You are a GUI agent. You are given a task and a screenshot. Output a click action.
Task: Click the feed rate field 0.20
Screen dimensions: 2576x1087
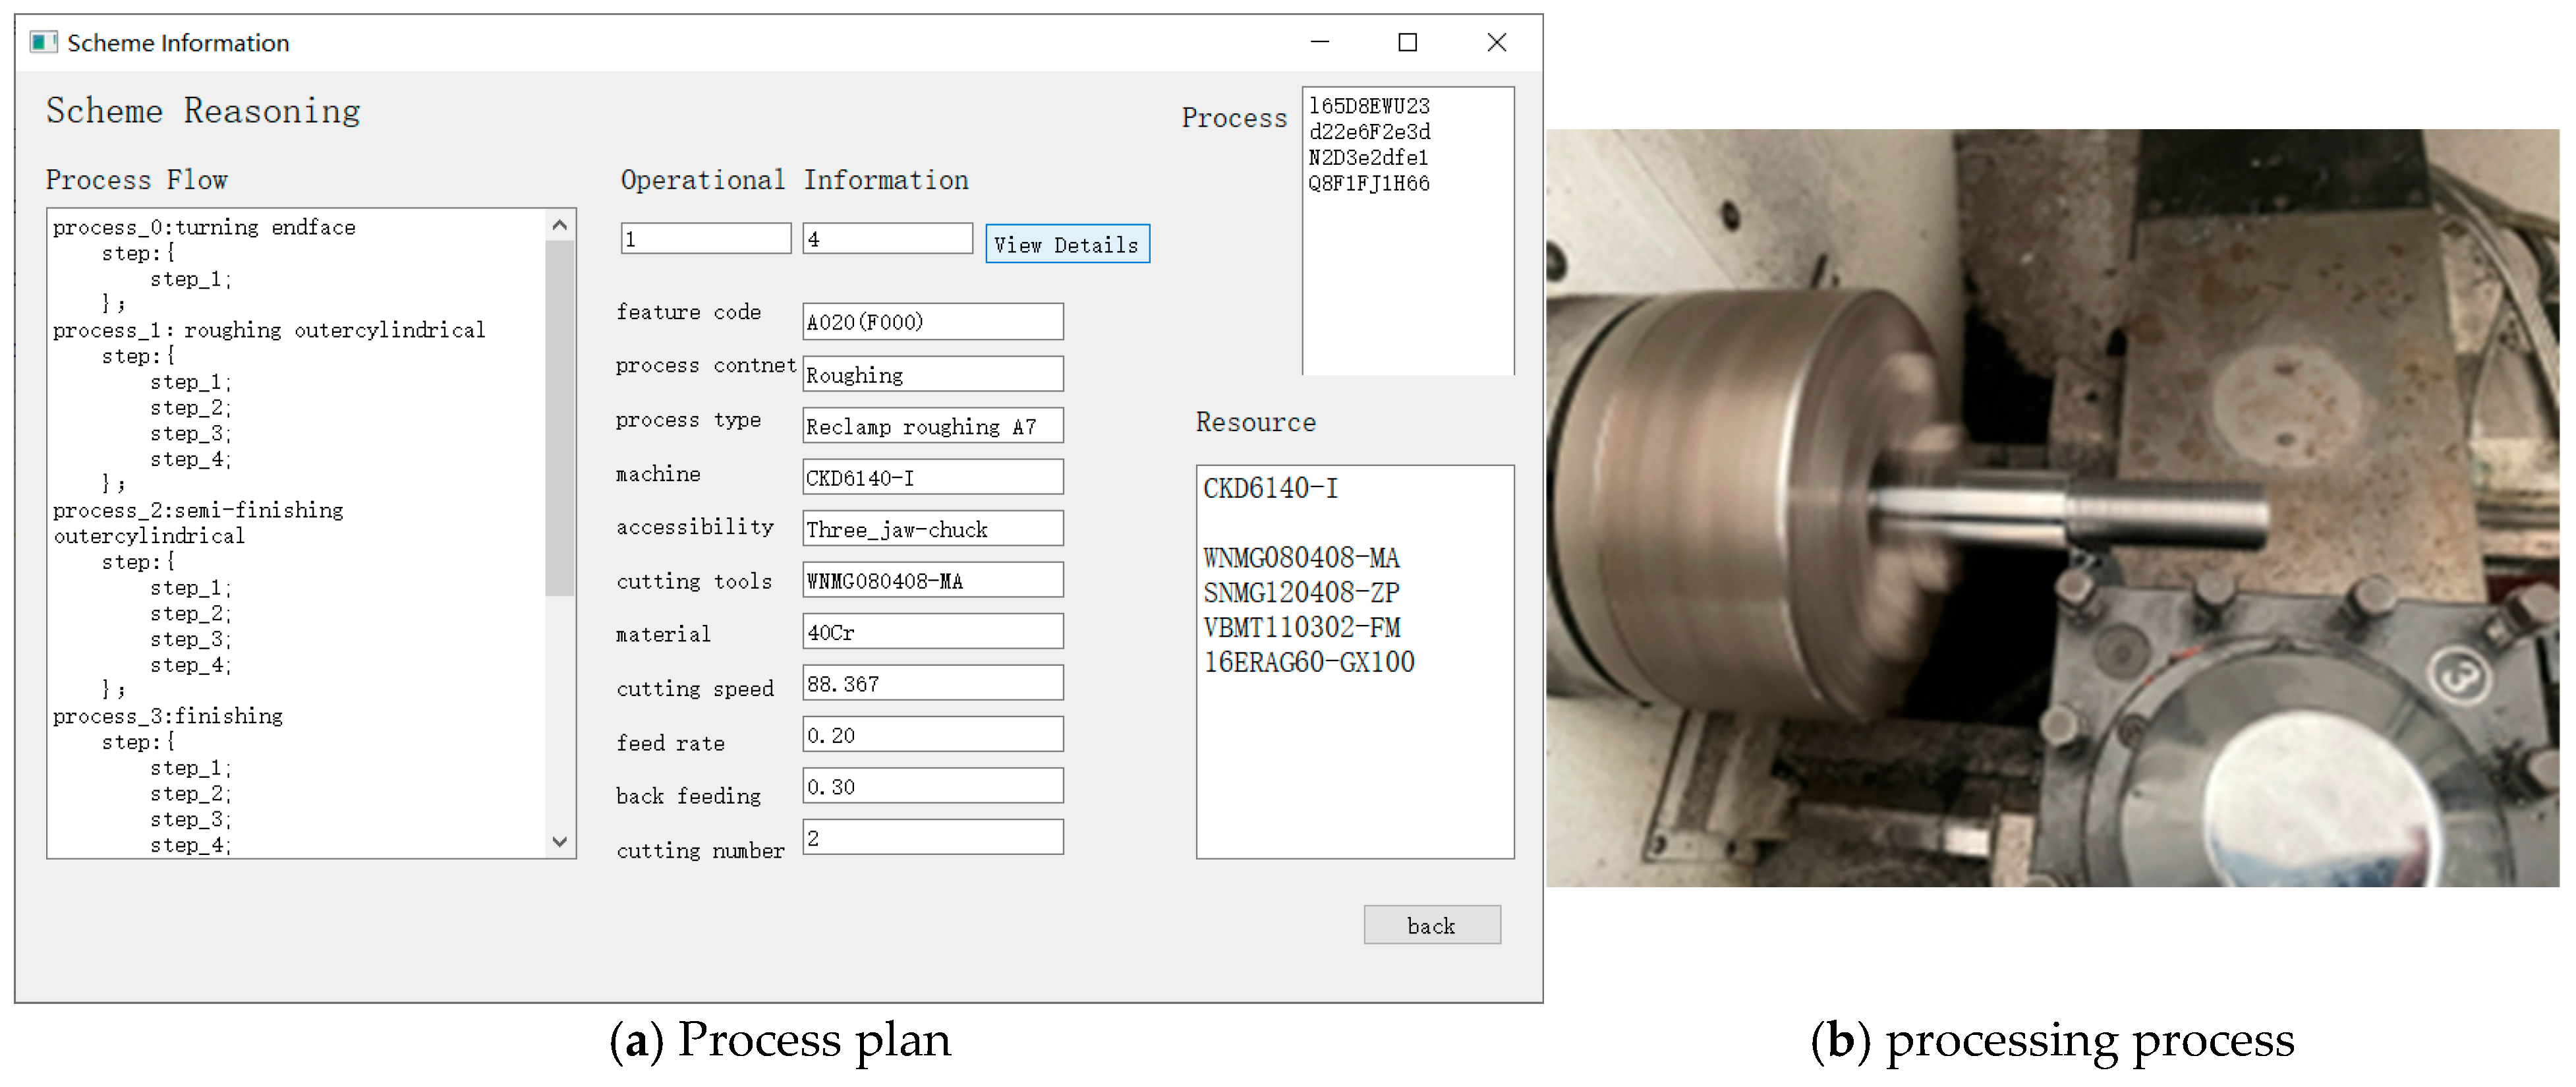[x=932, y=735]
